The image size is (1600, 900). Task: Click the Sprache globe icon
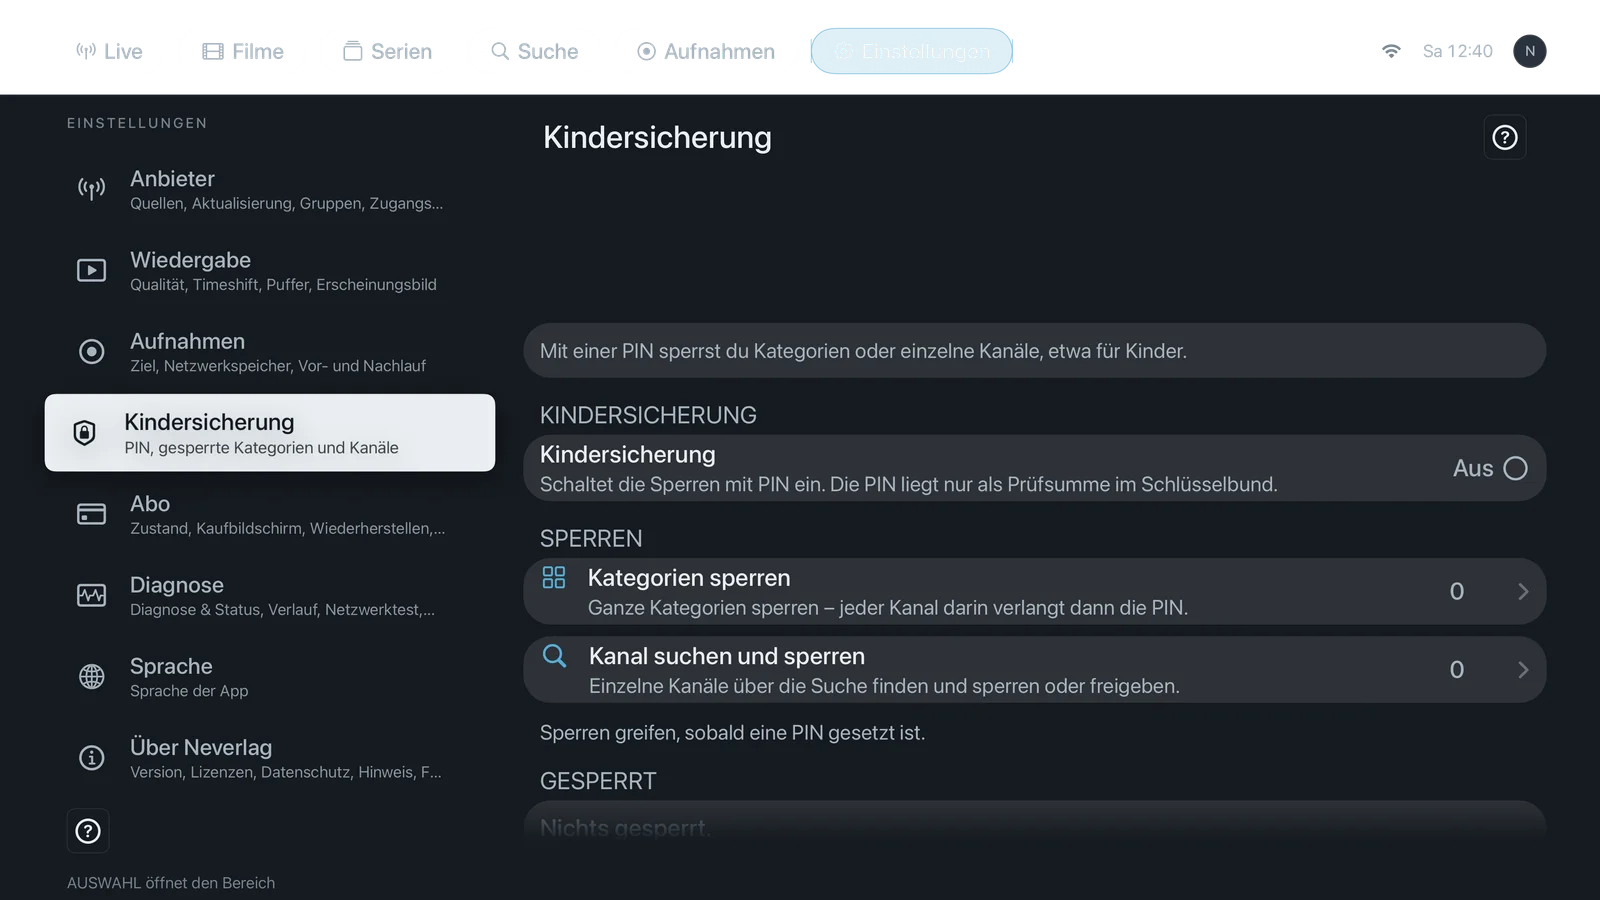point(91,676)
